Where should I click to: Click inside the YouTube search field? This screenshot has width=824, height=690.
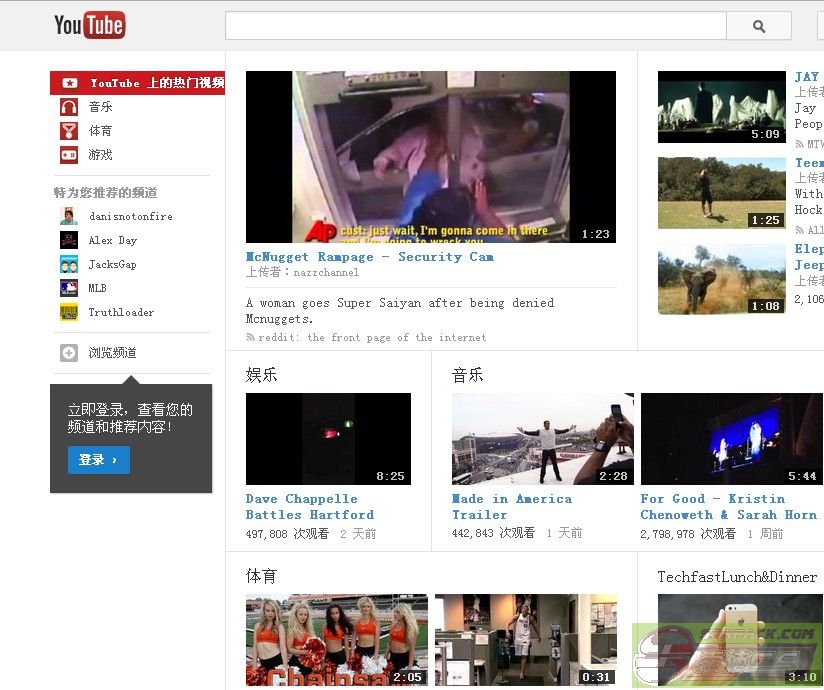tap(475, 26)
